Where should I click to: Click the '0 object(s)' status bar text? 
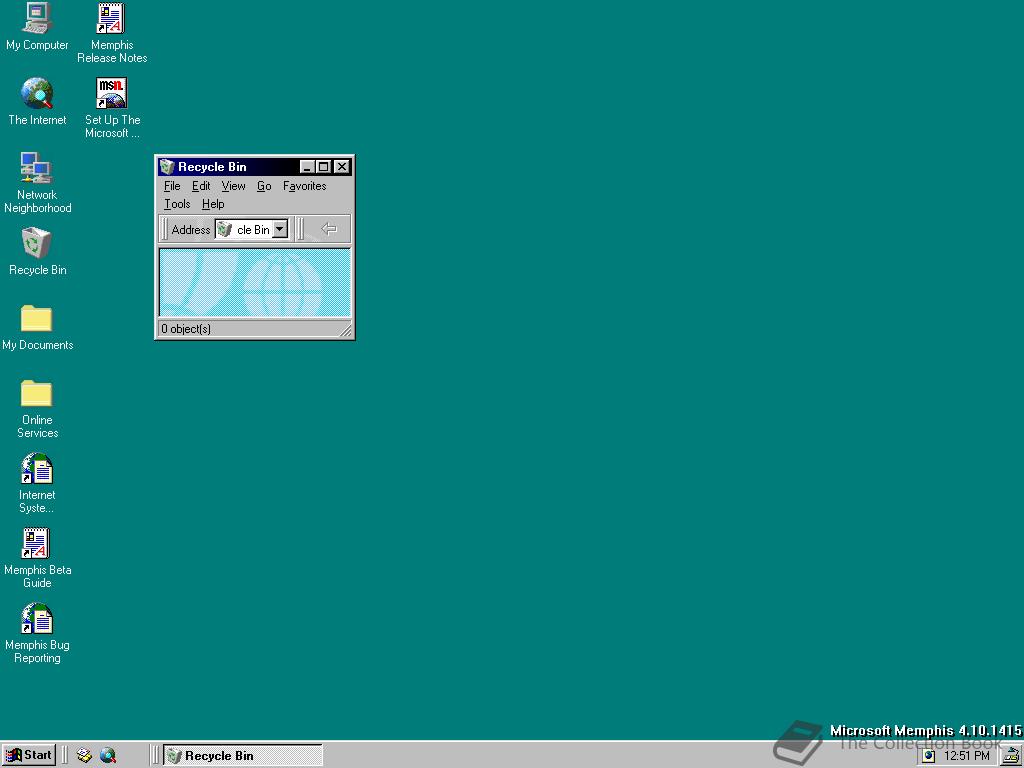186,328
